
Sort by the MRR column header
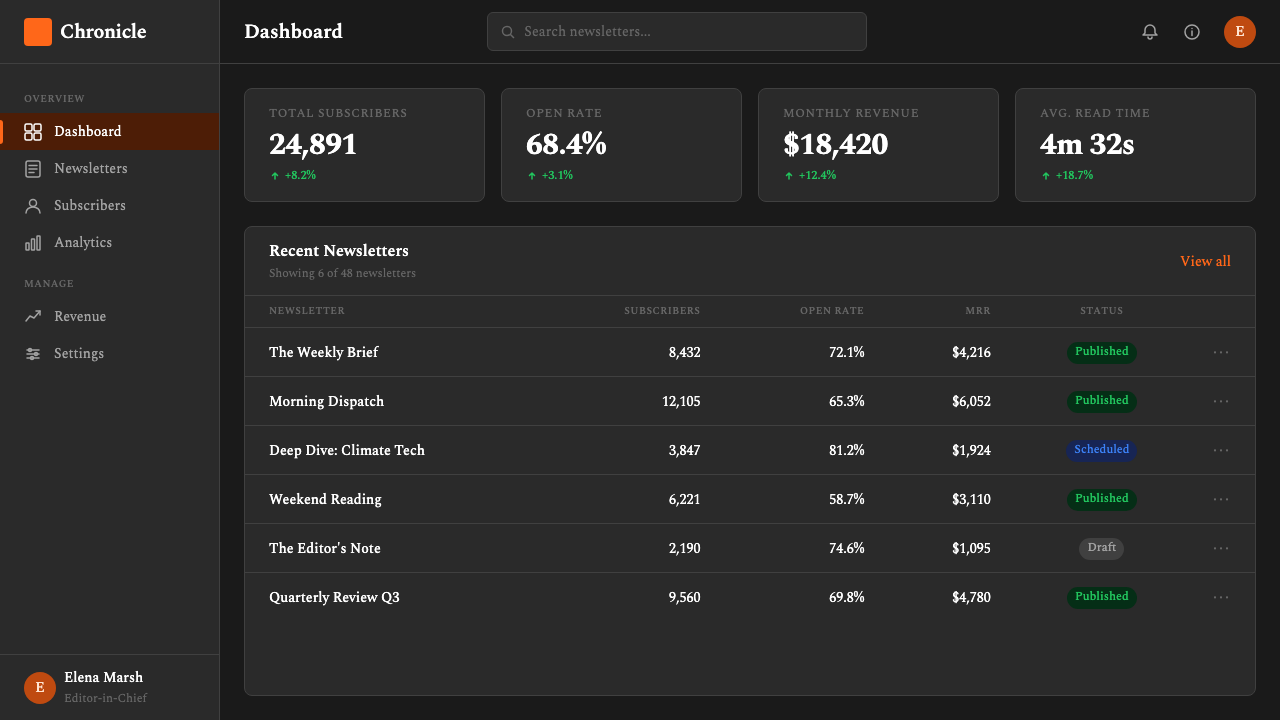click(x=978, y=311)
